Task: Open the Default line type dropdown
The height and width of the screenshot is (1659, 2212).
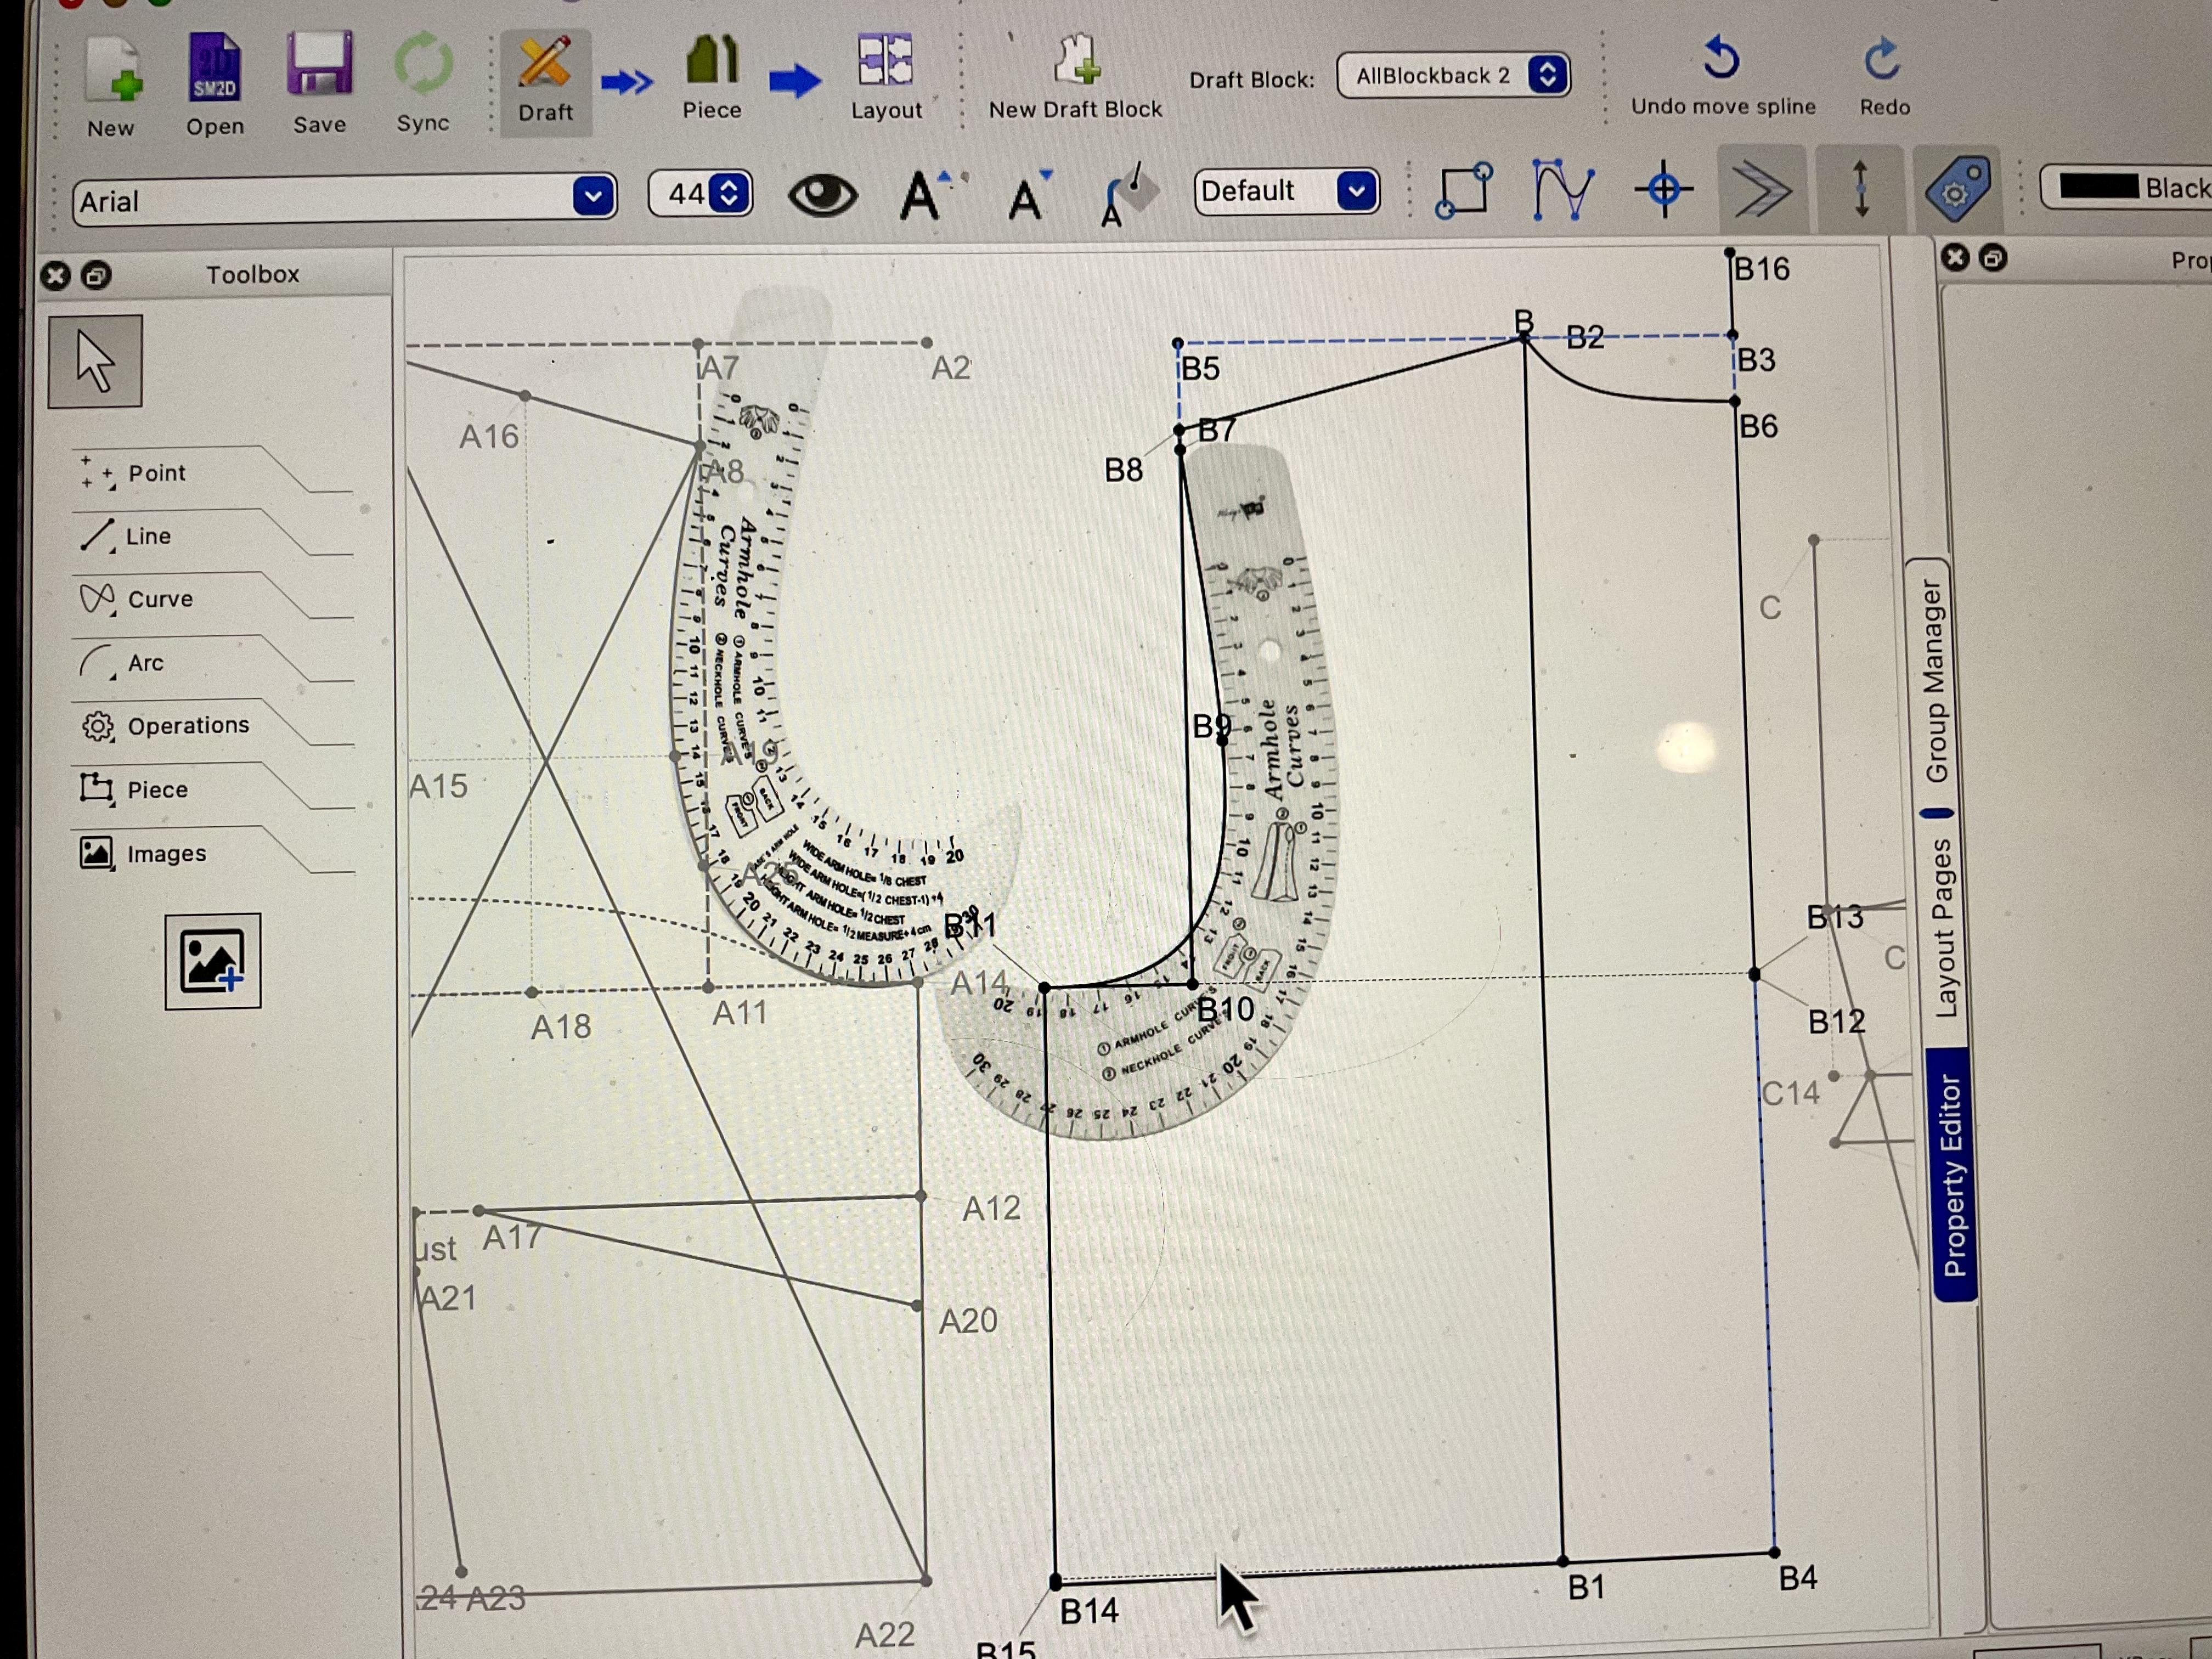Action: (1355, 190)
